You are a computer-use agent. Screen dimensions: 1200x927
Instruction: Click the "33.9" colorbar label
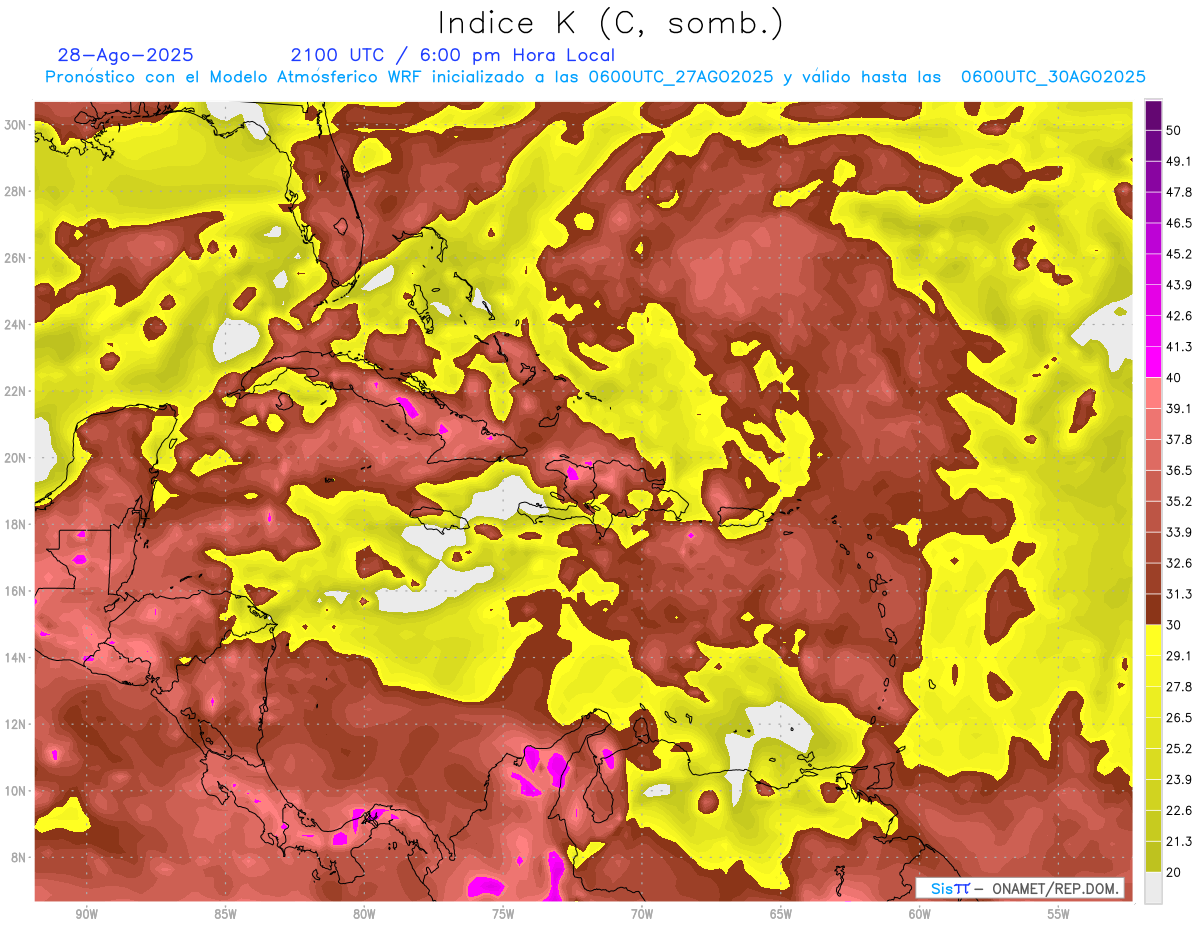pos(1179,532)
